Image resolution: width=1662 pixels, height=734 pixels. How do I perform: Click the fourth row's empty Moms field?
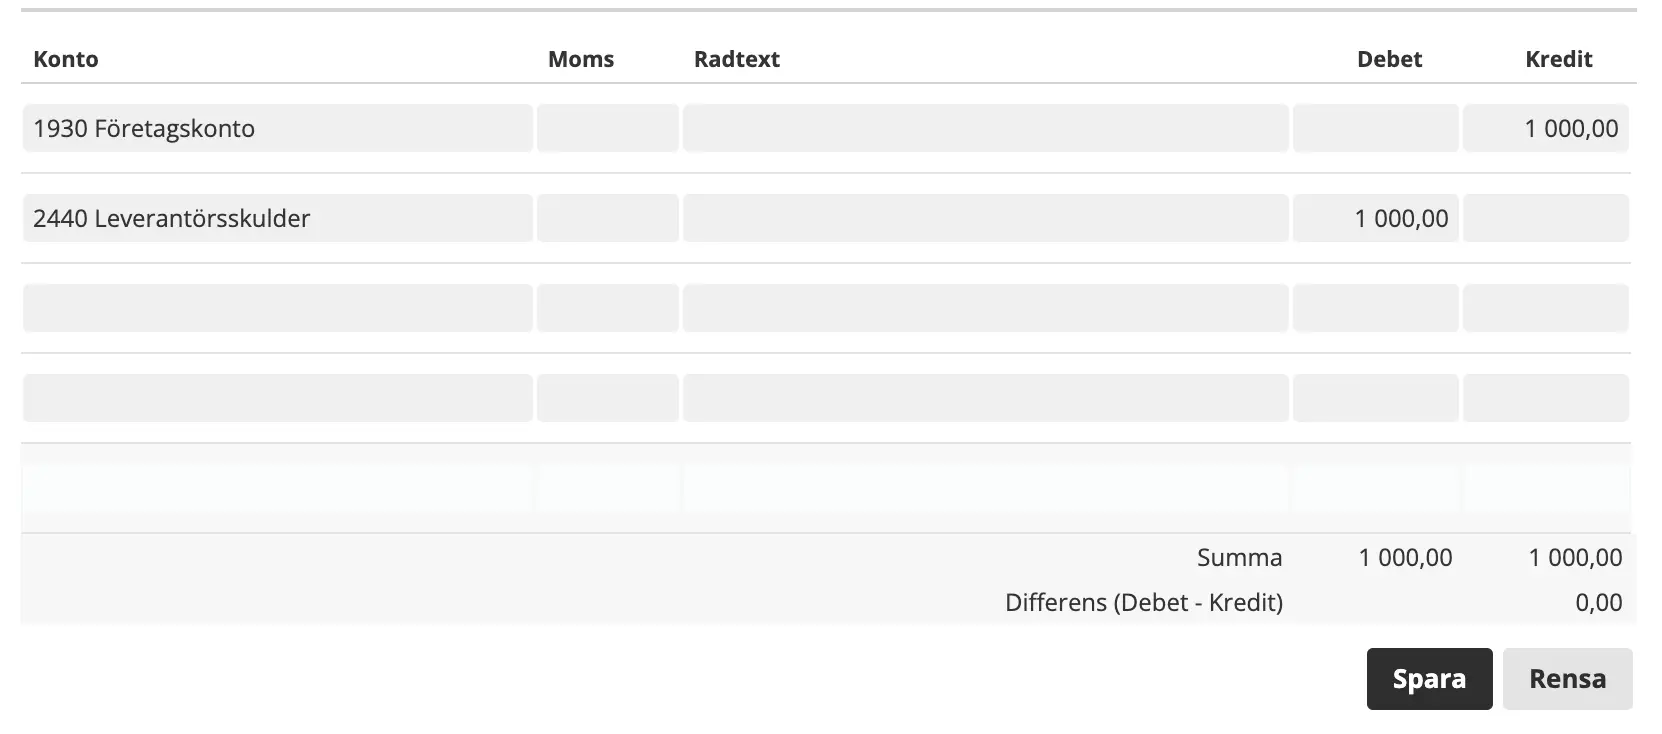(x=607, y=398)
